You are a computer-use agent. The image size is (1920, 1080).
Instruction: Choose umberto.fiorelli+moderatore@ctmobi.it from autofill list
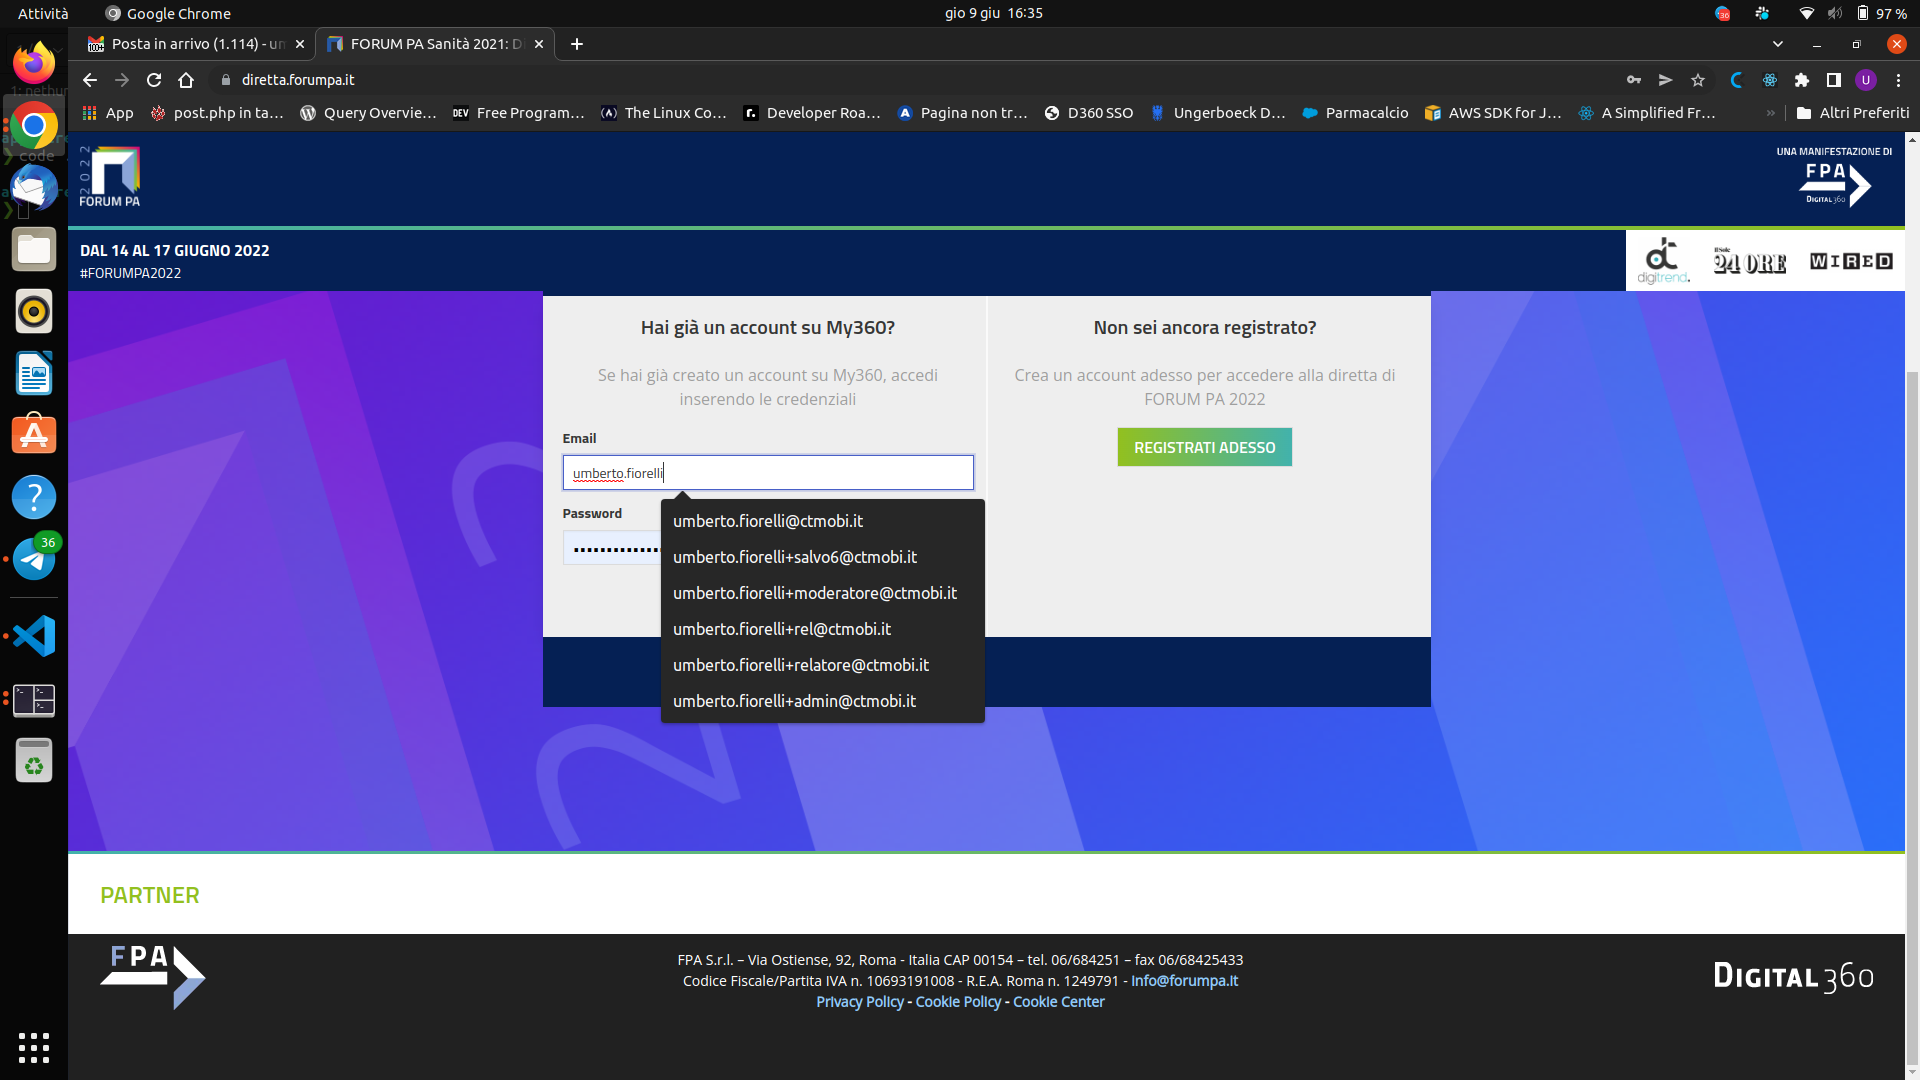click(x=814, y=593)
